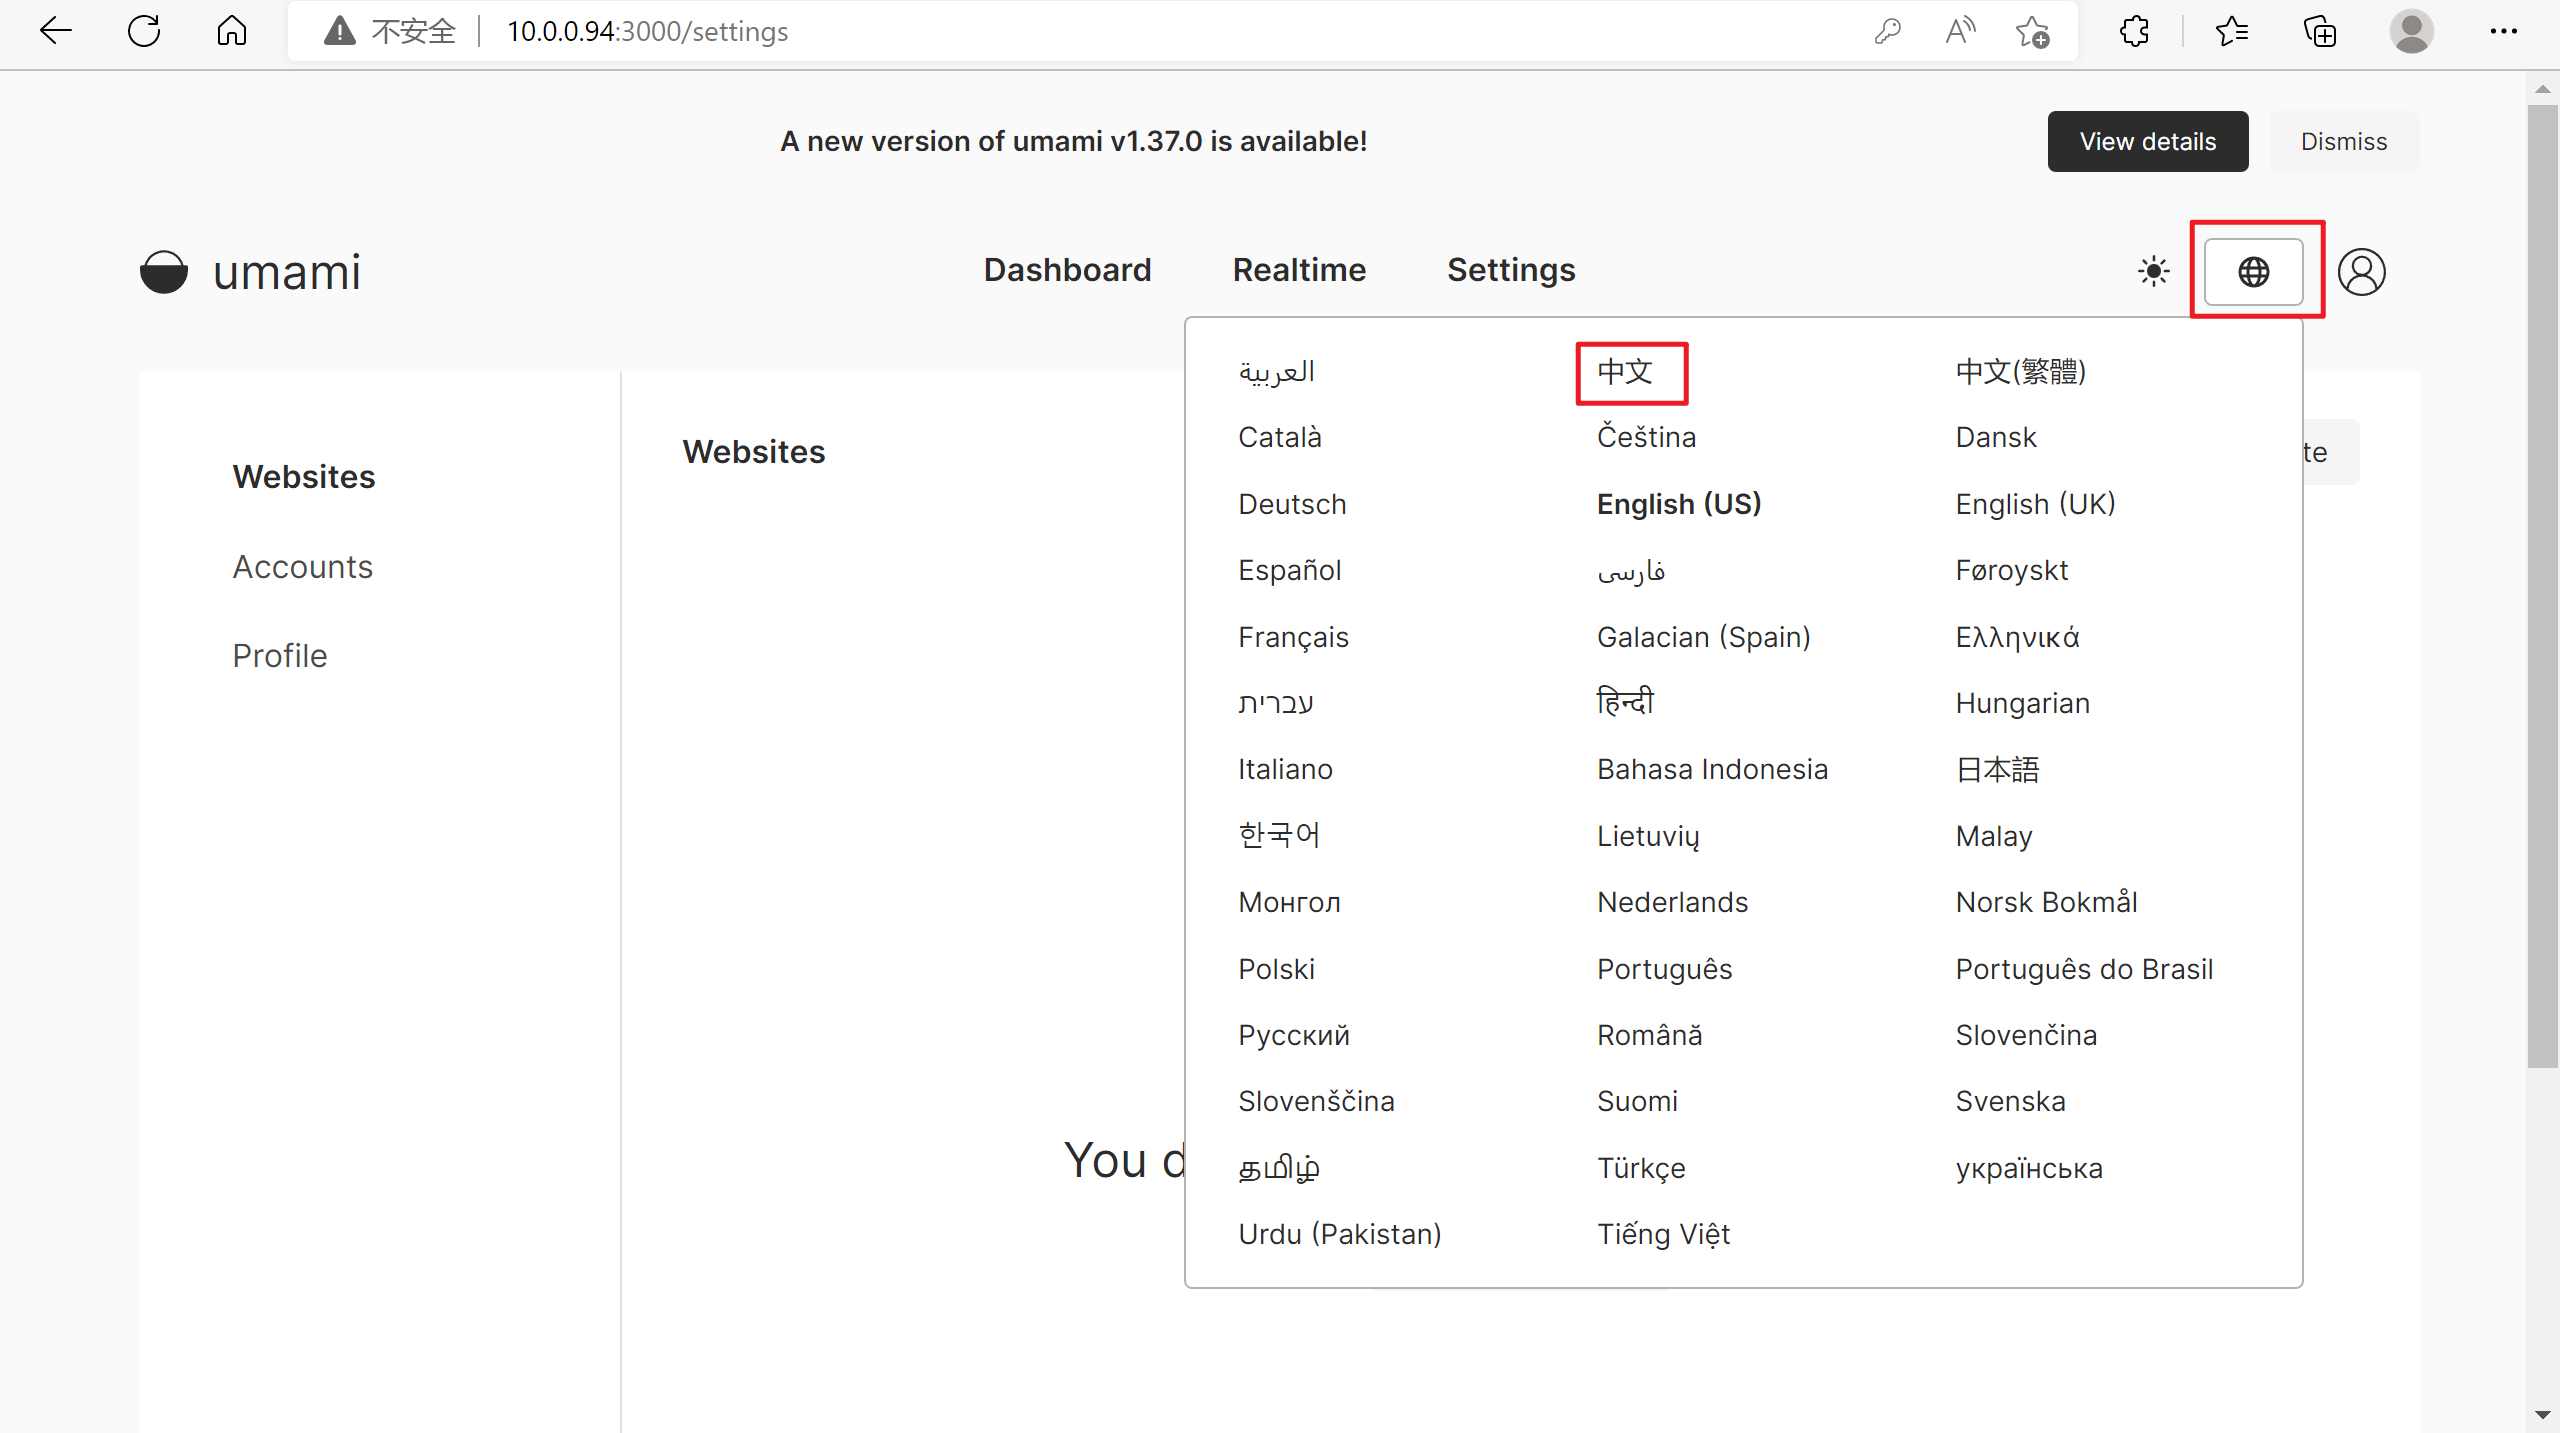Image resolution: width=2560 pixels, height=1433 pixels.
Task: Reload the page with the refresh icon
Action: click(144, 31)
